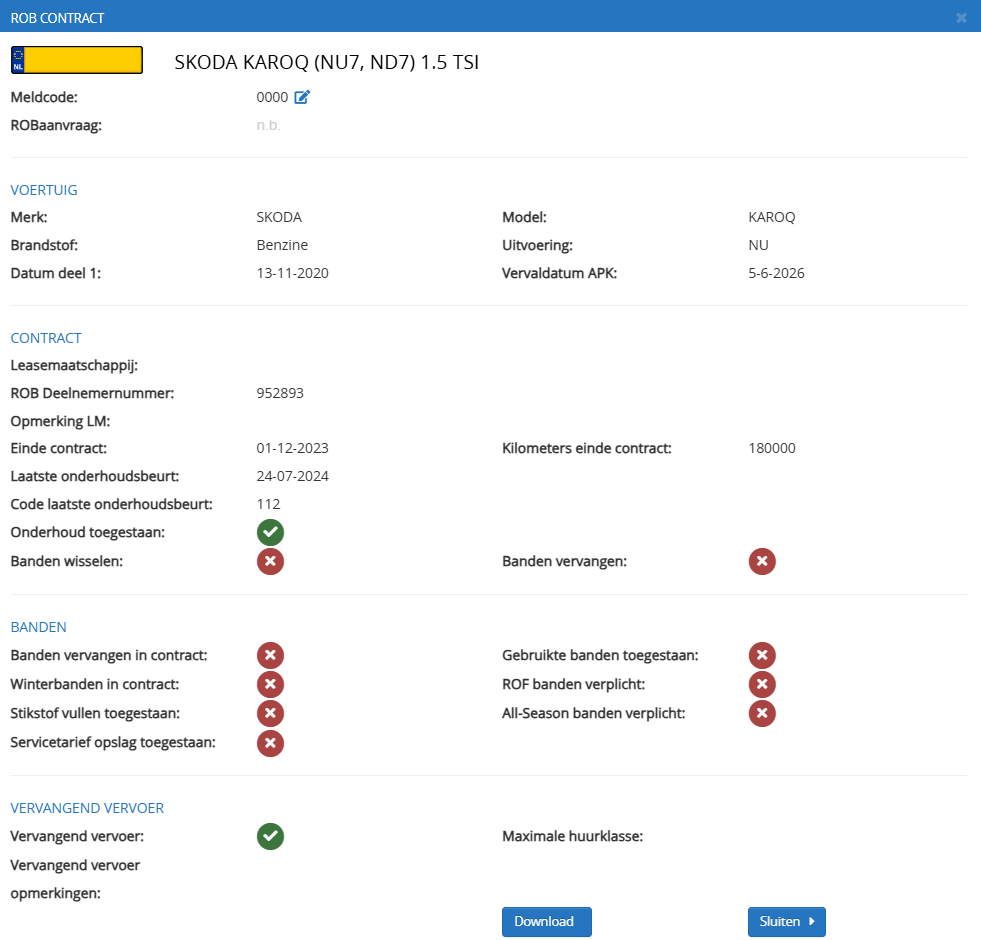The width and height of the screenshot is (981, 940).
Task: Click the Skoda Karoq vehicle title
Action: pos(327,62)
